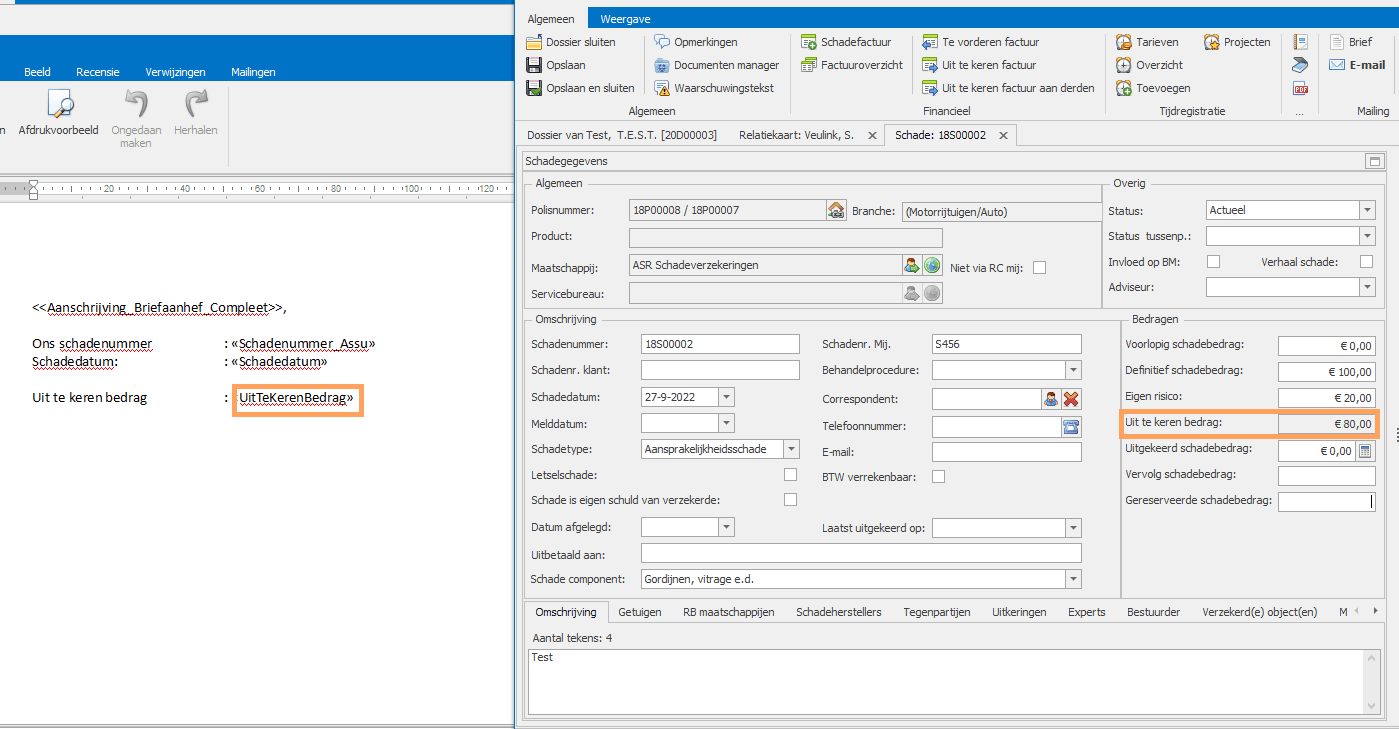
Task: Click the scanner icon in ribbon
Action: pyautogui.click(x=1300, y=65)
